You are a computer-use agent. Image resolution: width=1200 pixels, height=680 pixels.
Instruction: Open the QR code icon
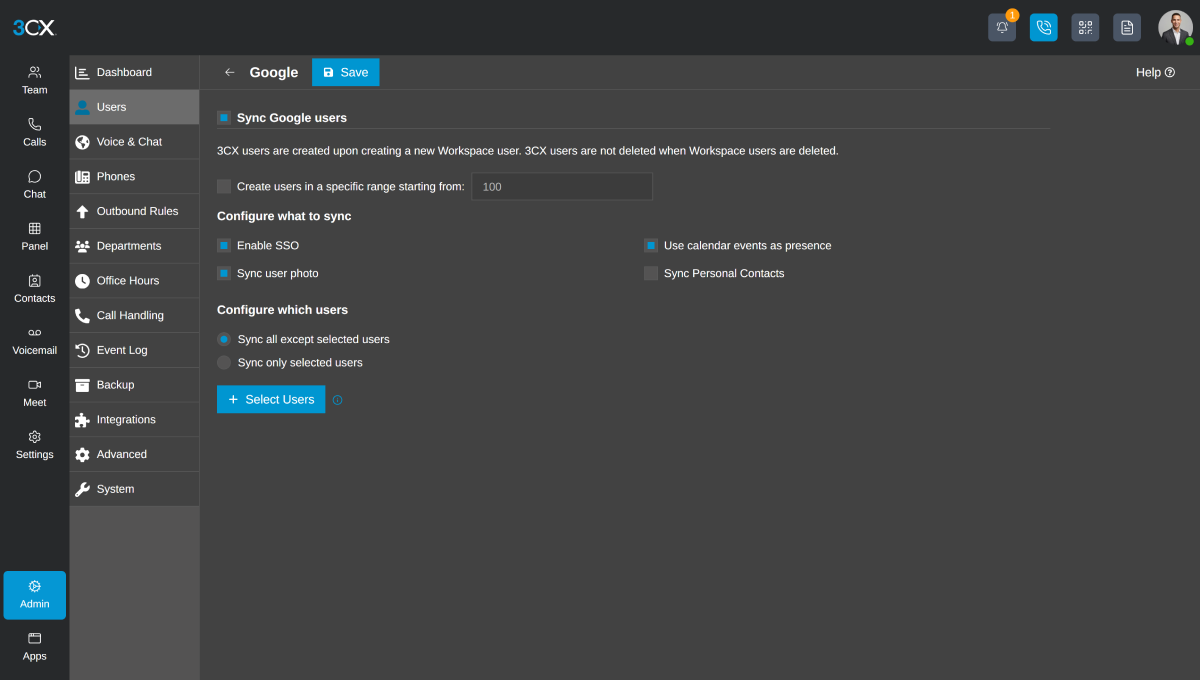point(1085,27)
